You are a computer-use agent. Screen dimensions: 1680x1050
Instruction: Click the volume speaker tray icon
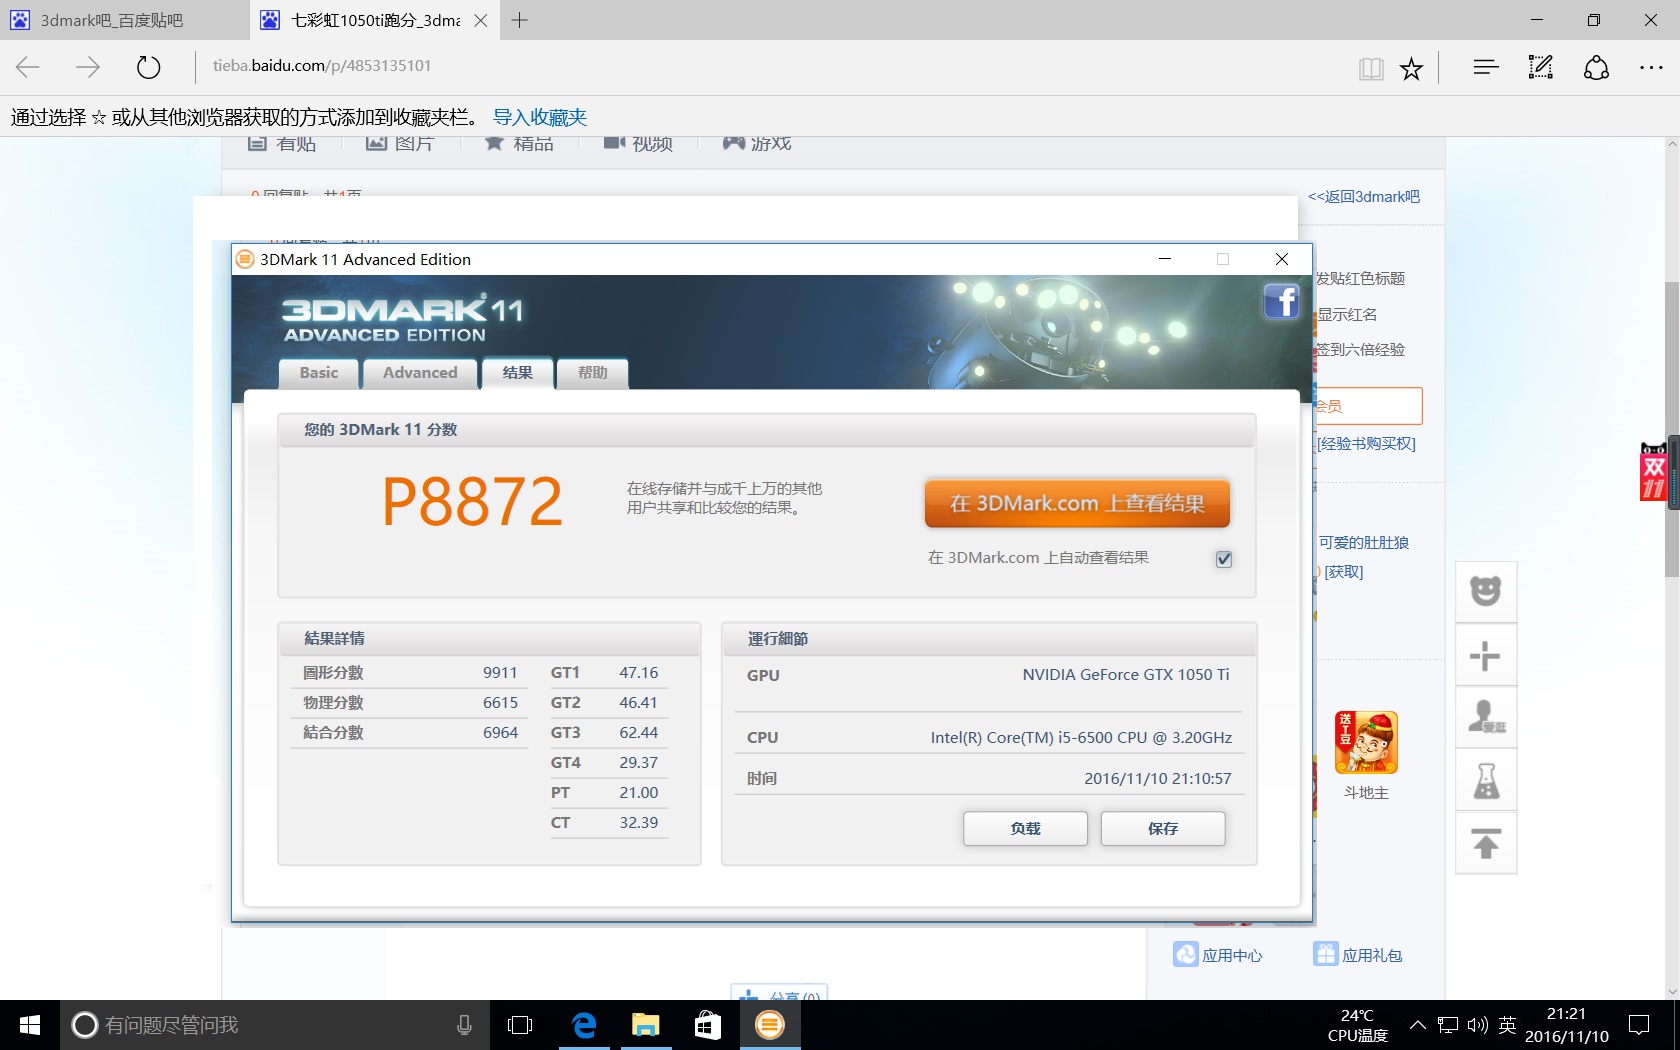tap(1477, 1025)
